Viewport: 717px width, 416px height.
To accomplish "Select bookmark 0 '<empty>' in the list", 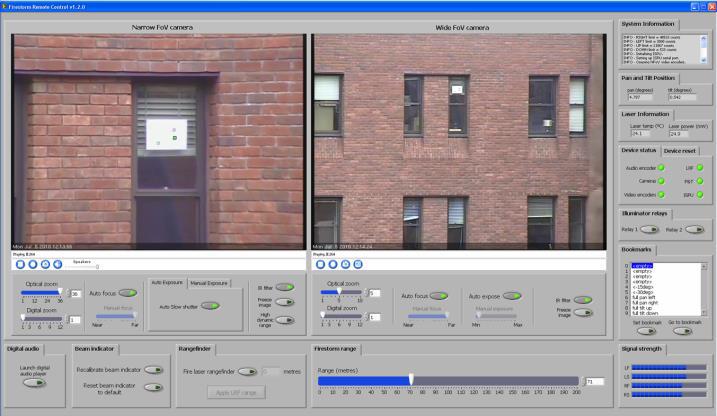I will coord(642,266).
